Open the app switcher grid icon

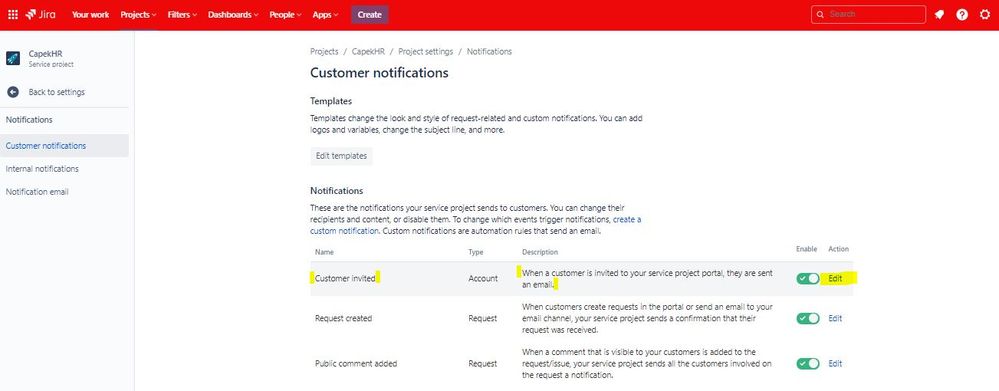13,14
